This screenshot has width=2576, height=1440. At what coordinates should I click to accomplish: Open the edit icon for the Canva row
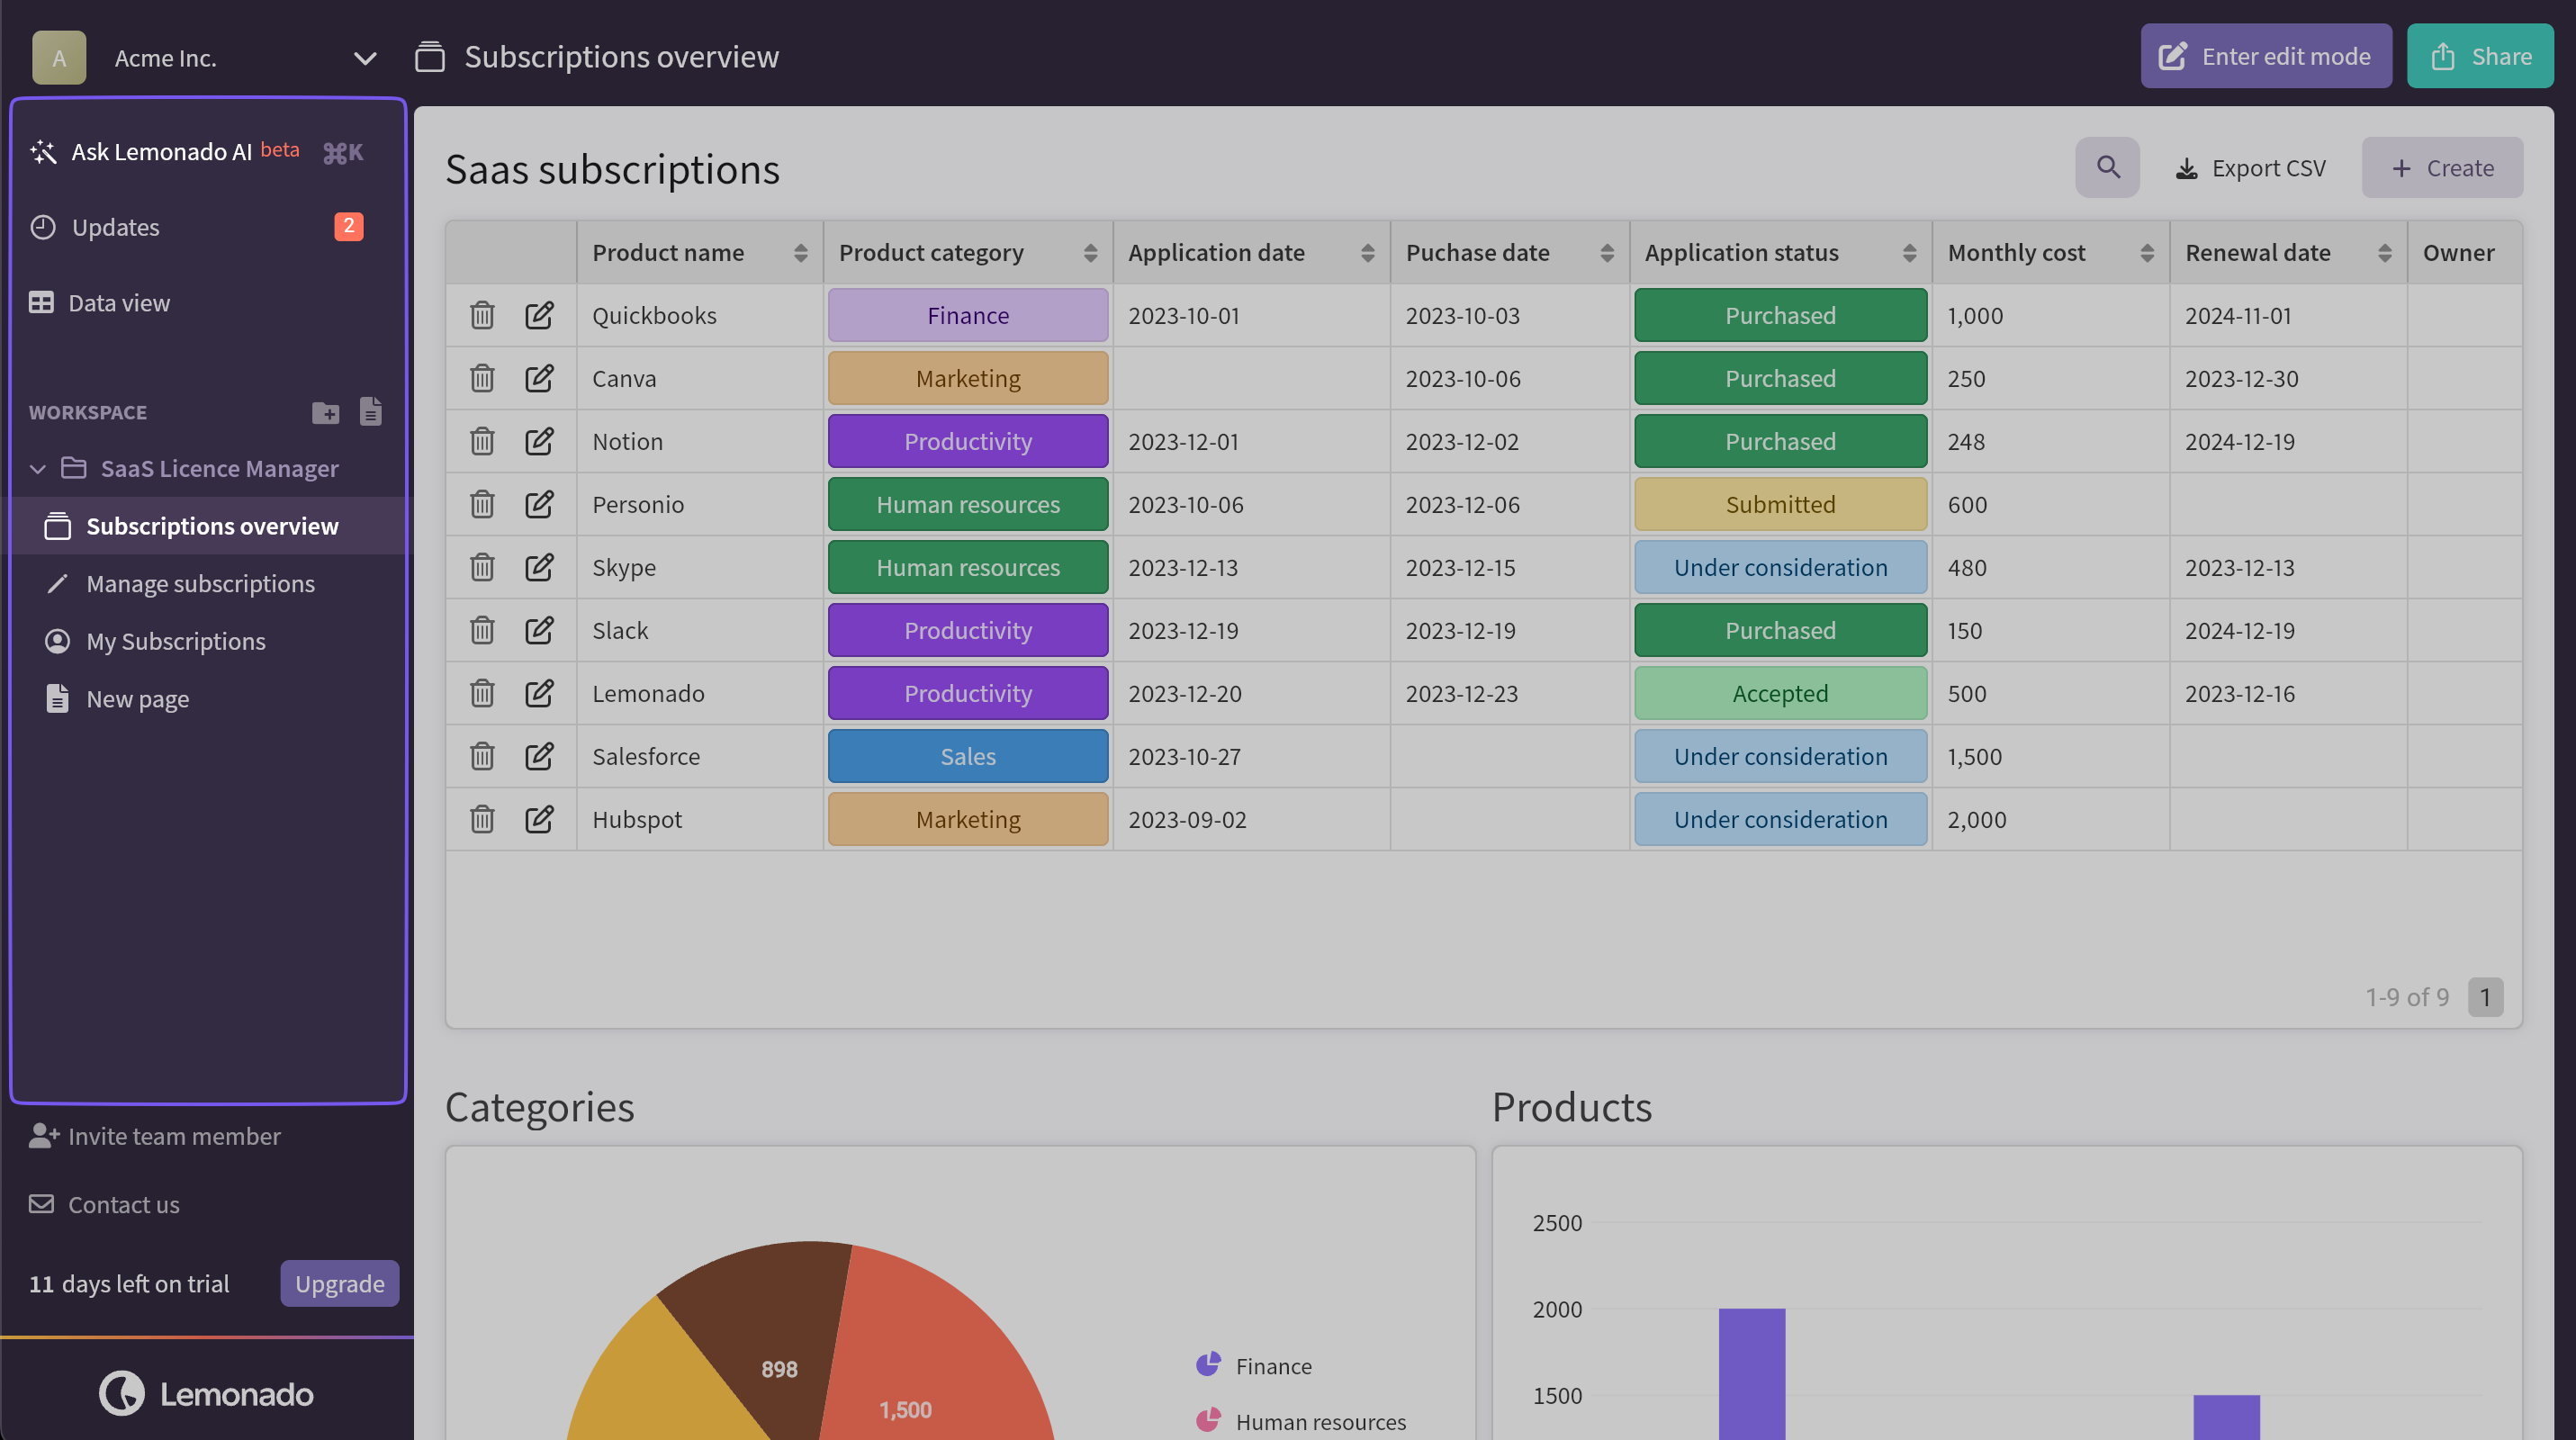point(539,378)
